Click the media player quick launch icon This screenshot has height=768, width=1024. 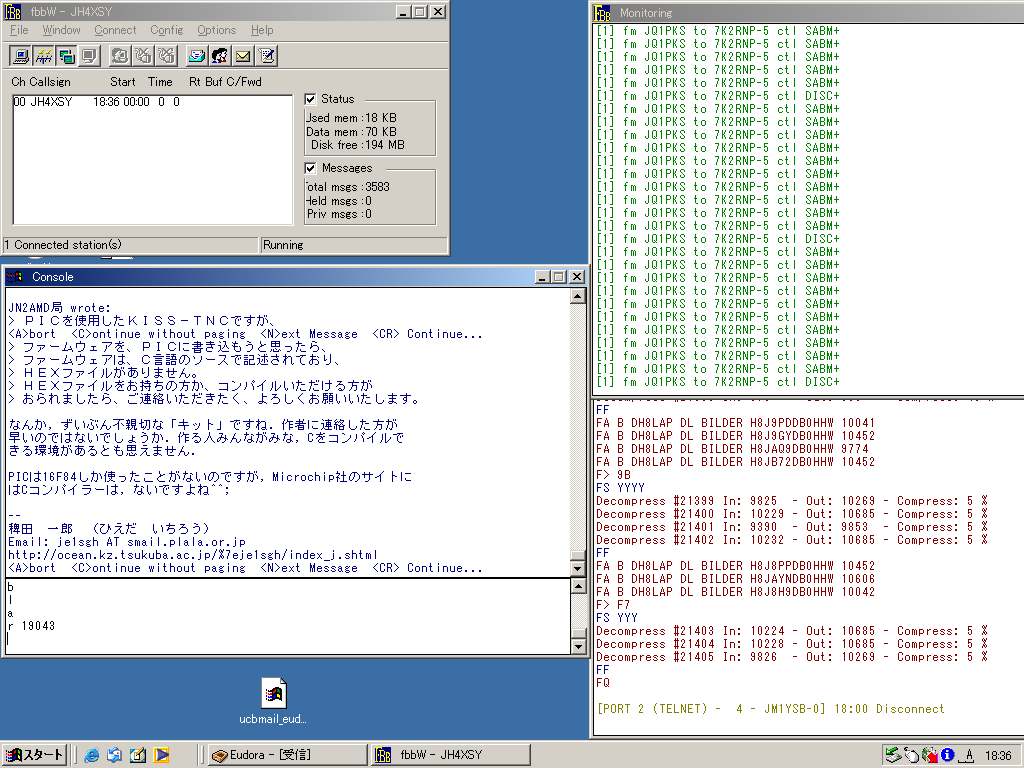click(x=161, y=755)
